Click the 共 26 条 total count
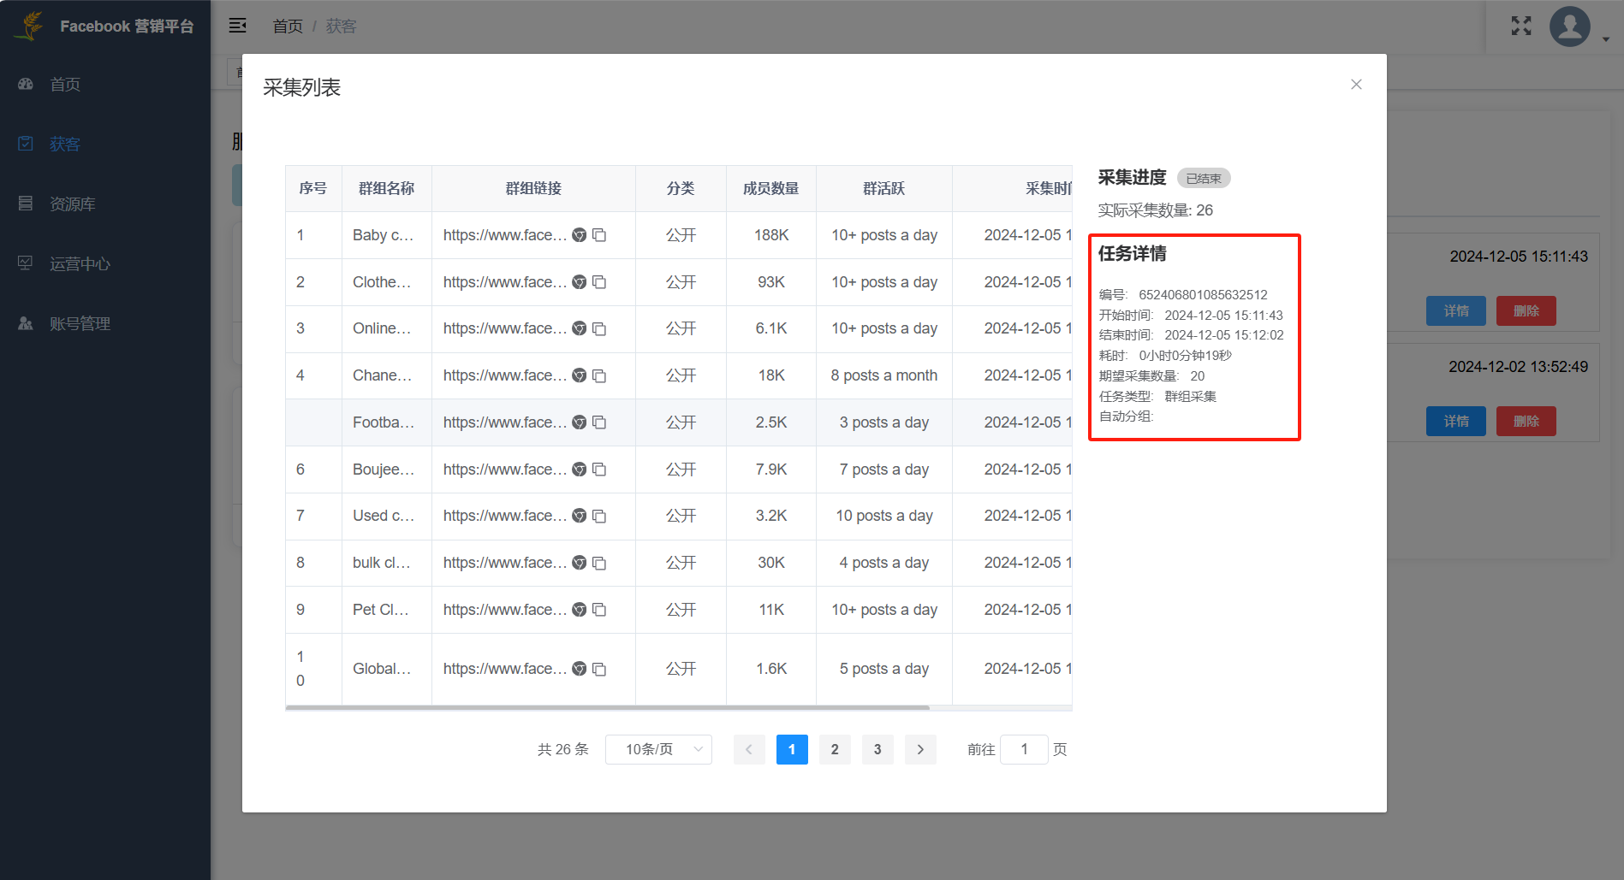 [563, 749]
